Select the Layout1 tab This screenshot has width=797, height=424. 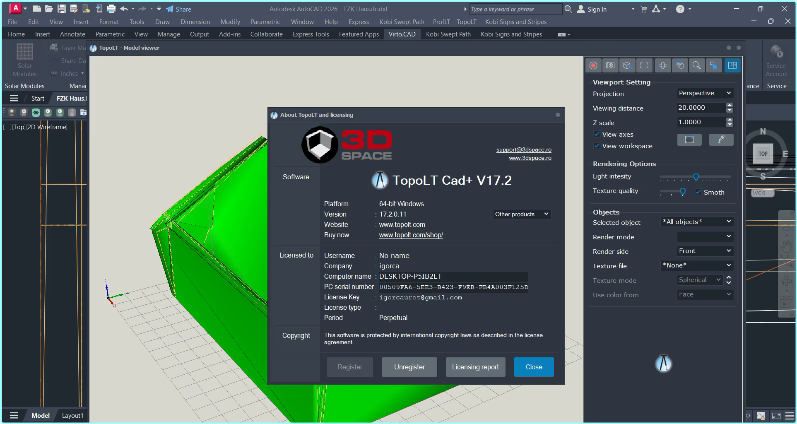(x=73, y=415)
